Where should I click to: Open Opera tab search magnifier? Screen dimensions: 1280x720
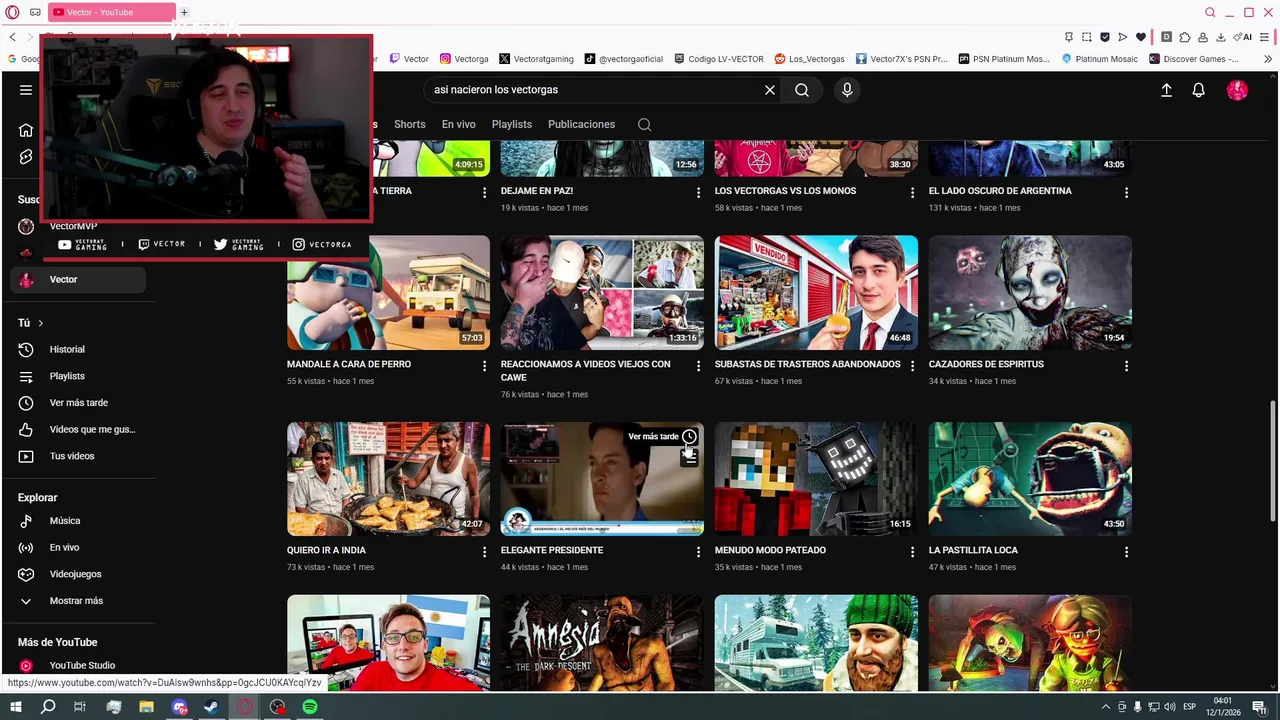click(1210, 13)
